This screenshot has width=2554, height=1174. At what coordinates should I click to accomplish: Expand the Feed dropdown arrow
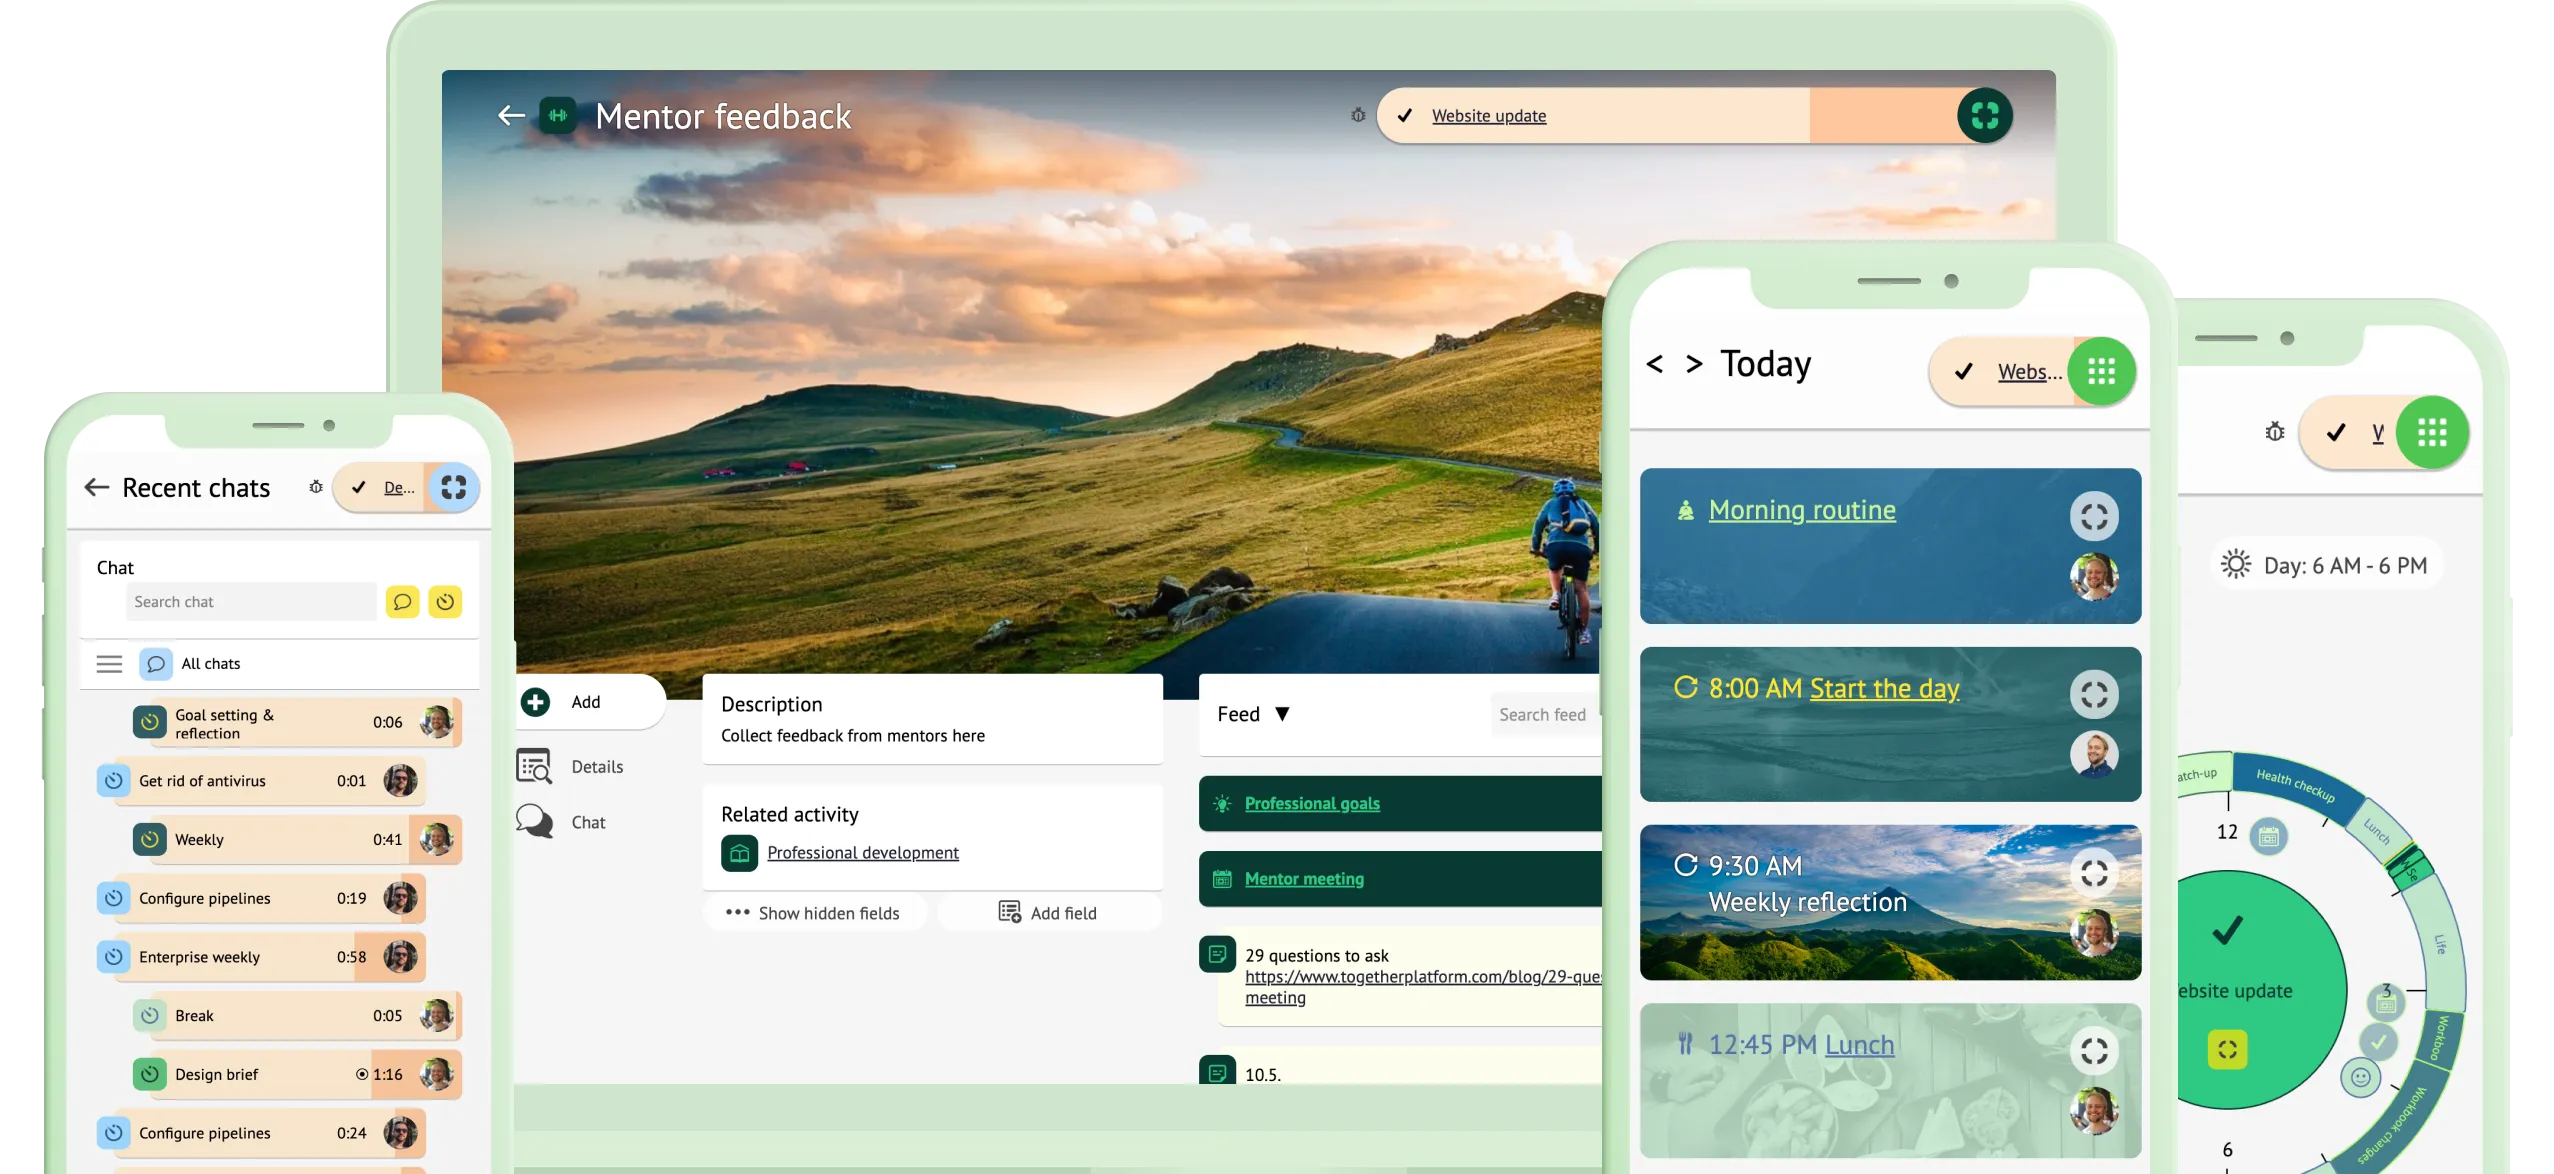click(1282, 714)
